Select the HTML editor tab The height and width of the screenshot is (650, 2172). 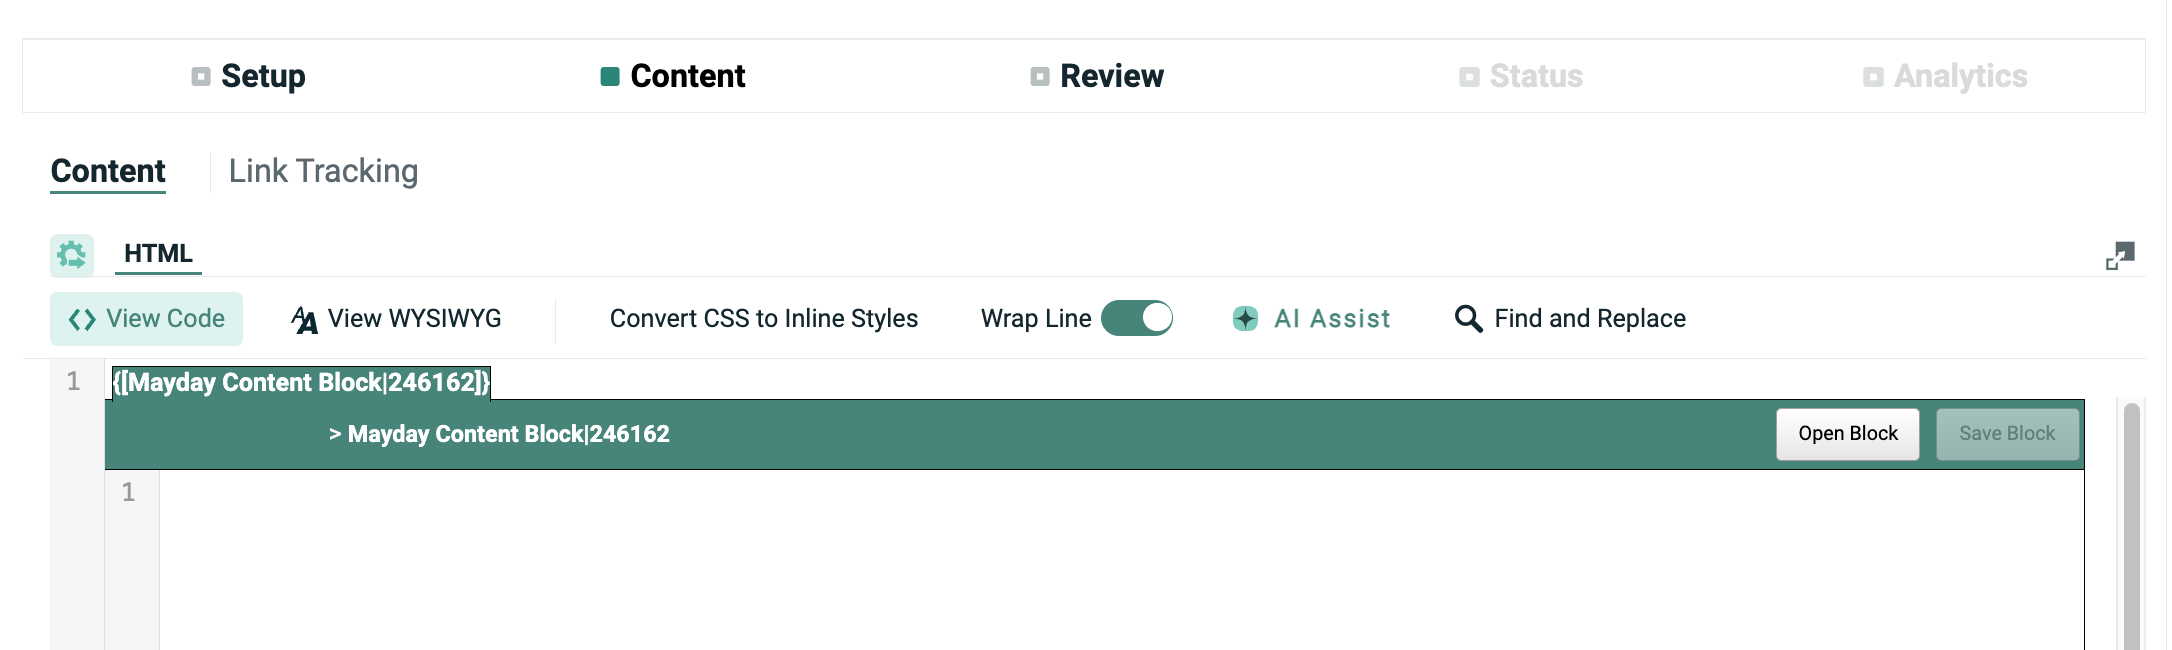pyautogui.click(x=158, y=254)
